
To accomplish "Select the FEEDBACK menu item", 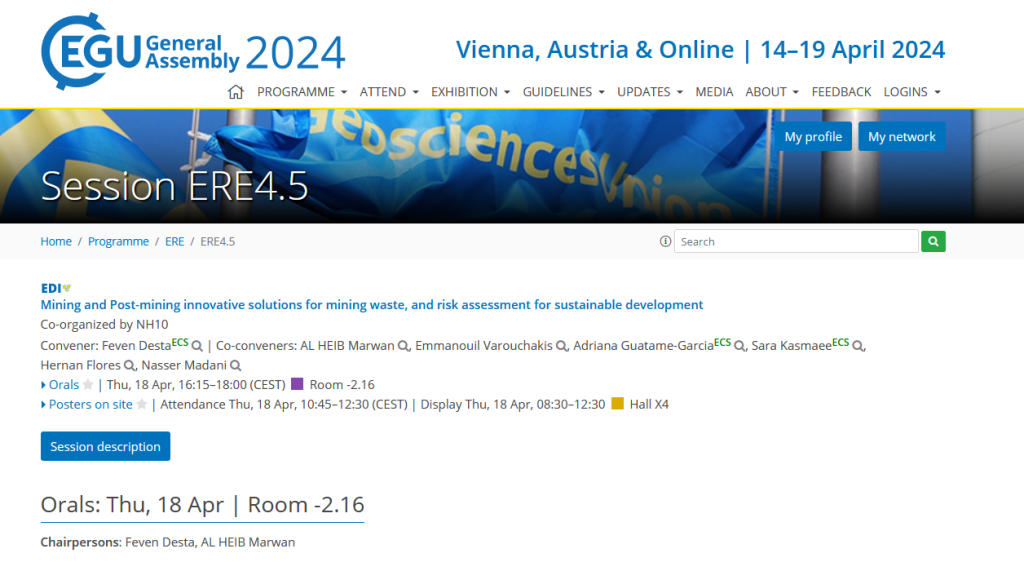I will tap(841, 92).
